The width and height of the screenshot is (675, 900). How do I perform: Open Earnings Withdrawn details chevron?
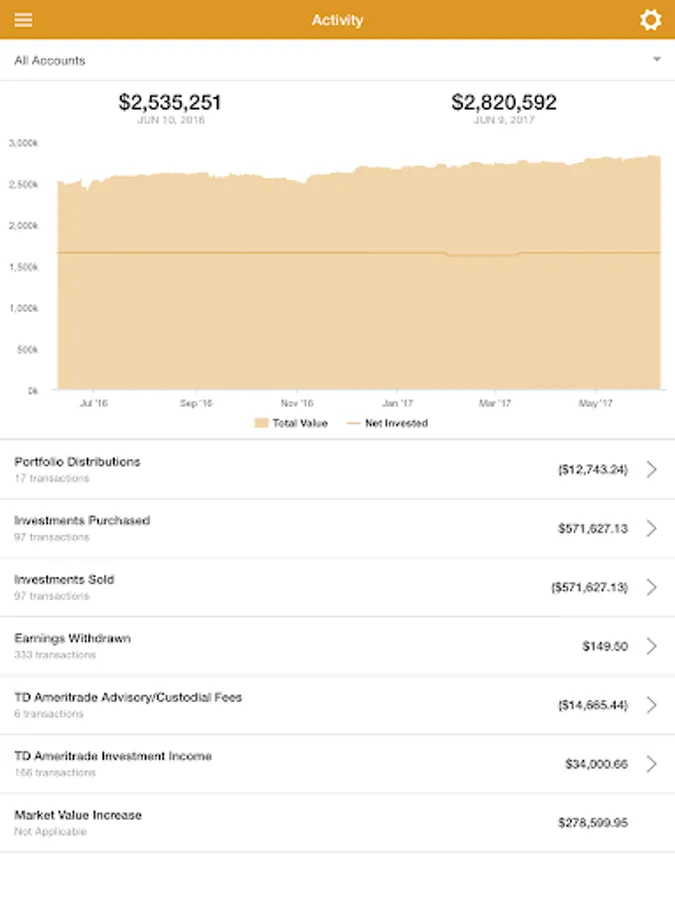pyautogui.click(x=652, y=646)
